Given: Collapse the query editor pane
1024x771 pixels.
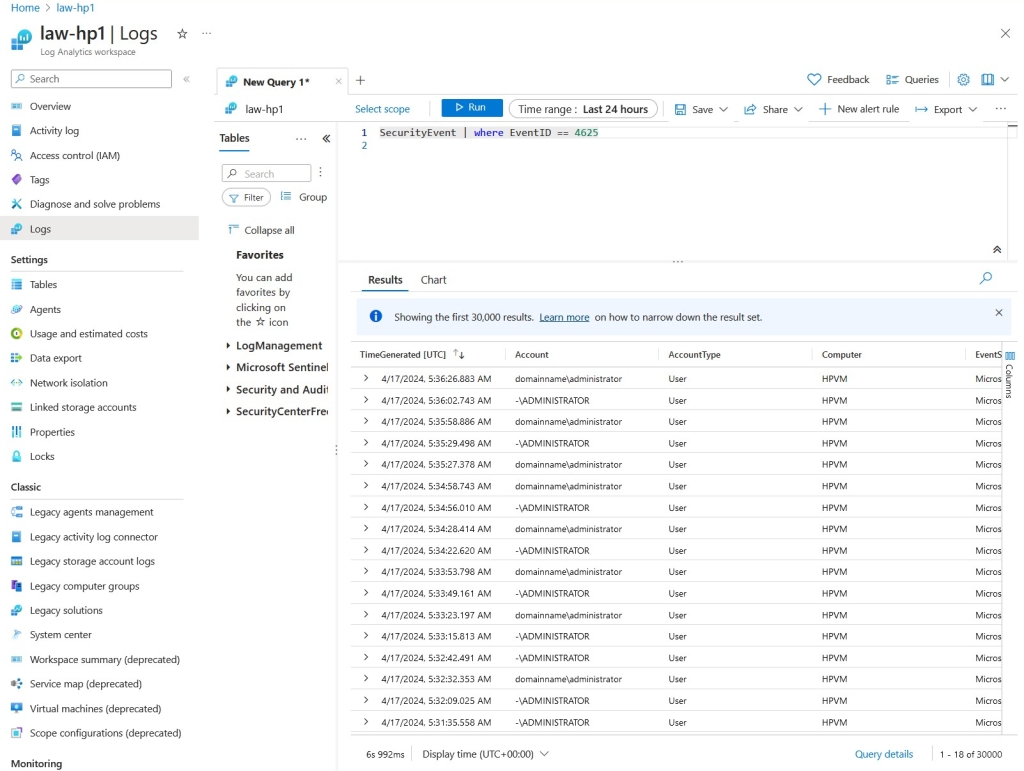Looking at the screenshot, I should [996, 250].
